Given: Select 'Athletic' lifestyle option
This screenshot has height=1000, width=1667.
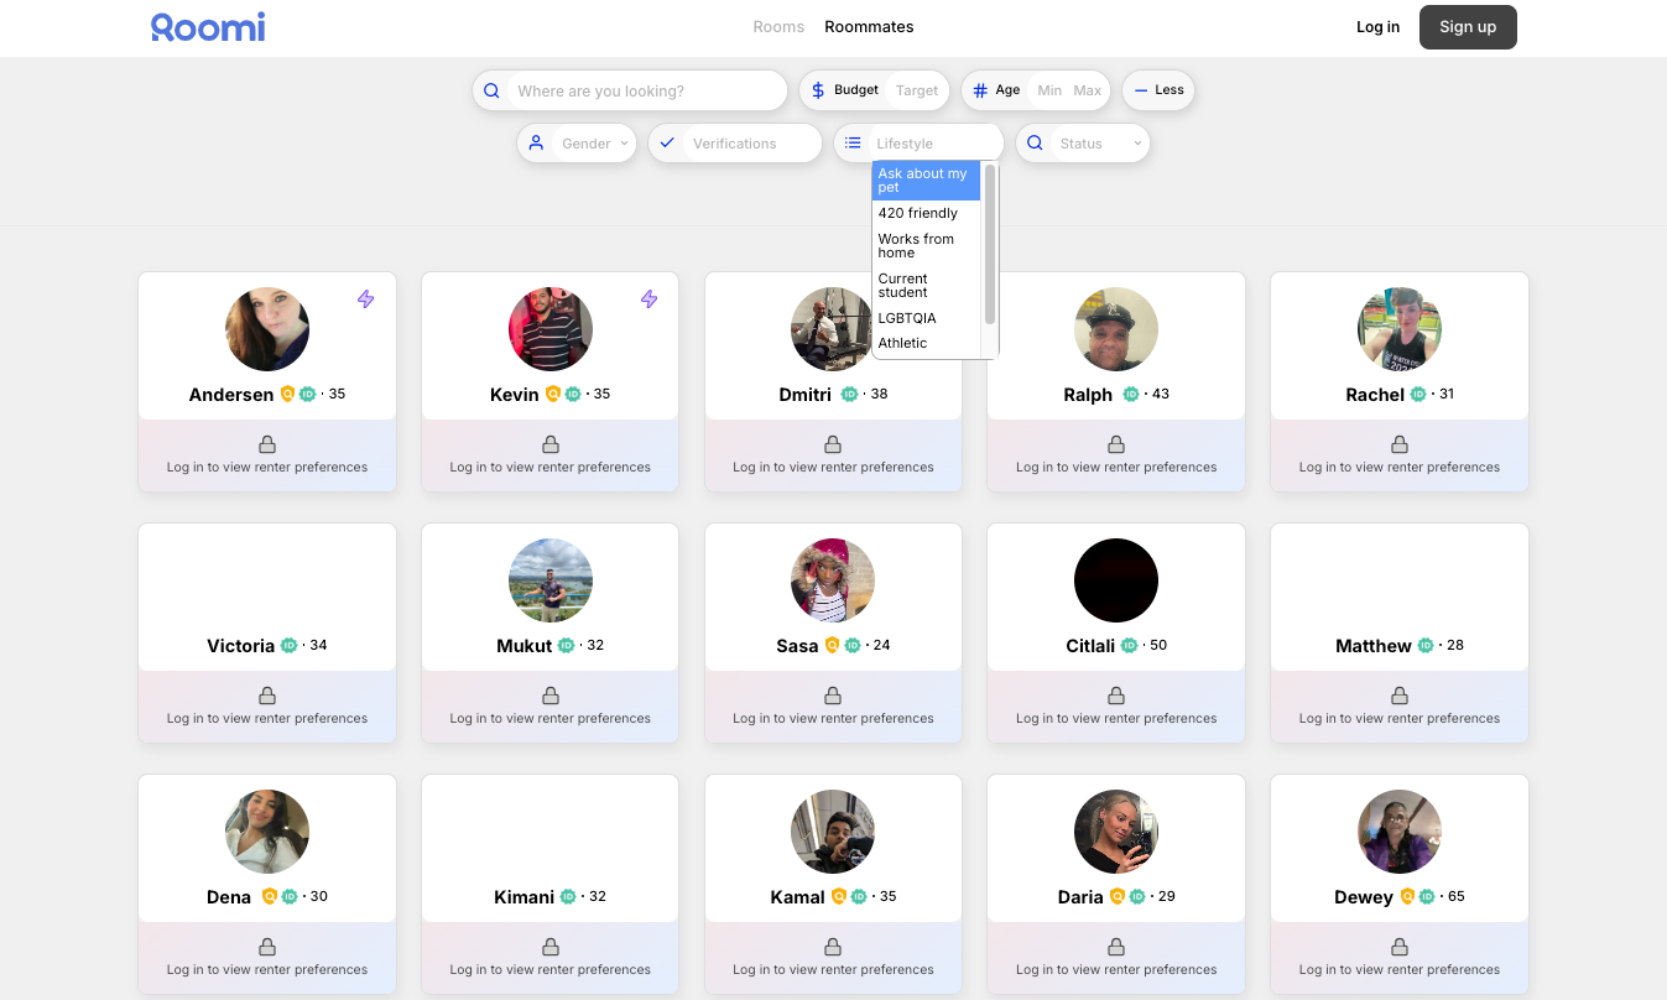Looking at the screenshot, I should pos(926,343).
